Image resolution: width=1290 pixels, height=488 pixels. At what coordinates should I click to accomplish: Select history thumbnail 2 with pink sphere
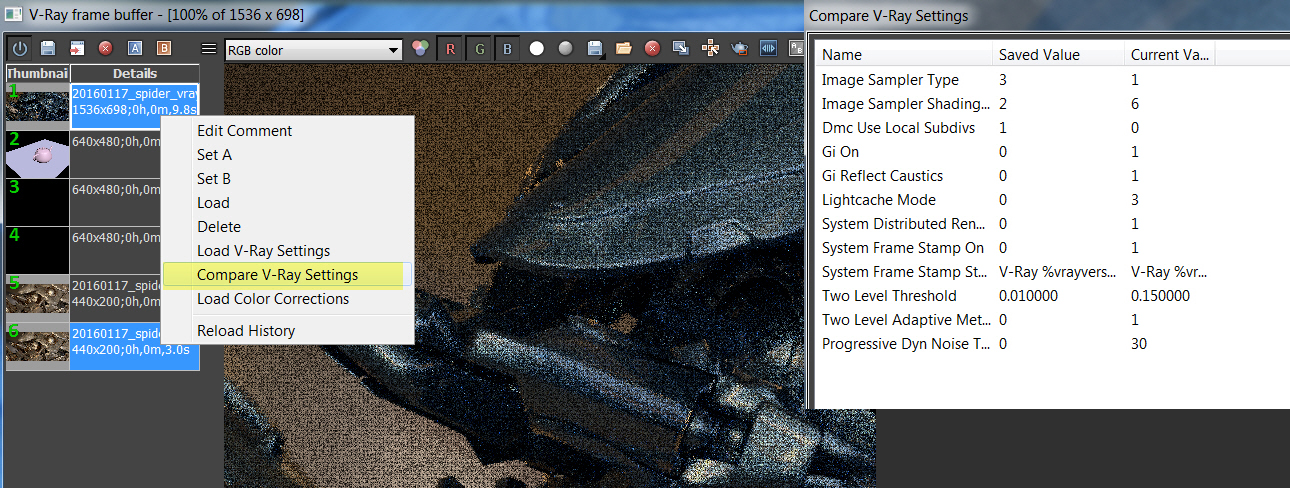click(x=38, y=154)
